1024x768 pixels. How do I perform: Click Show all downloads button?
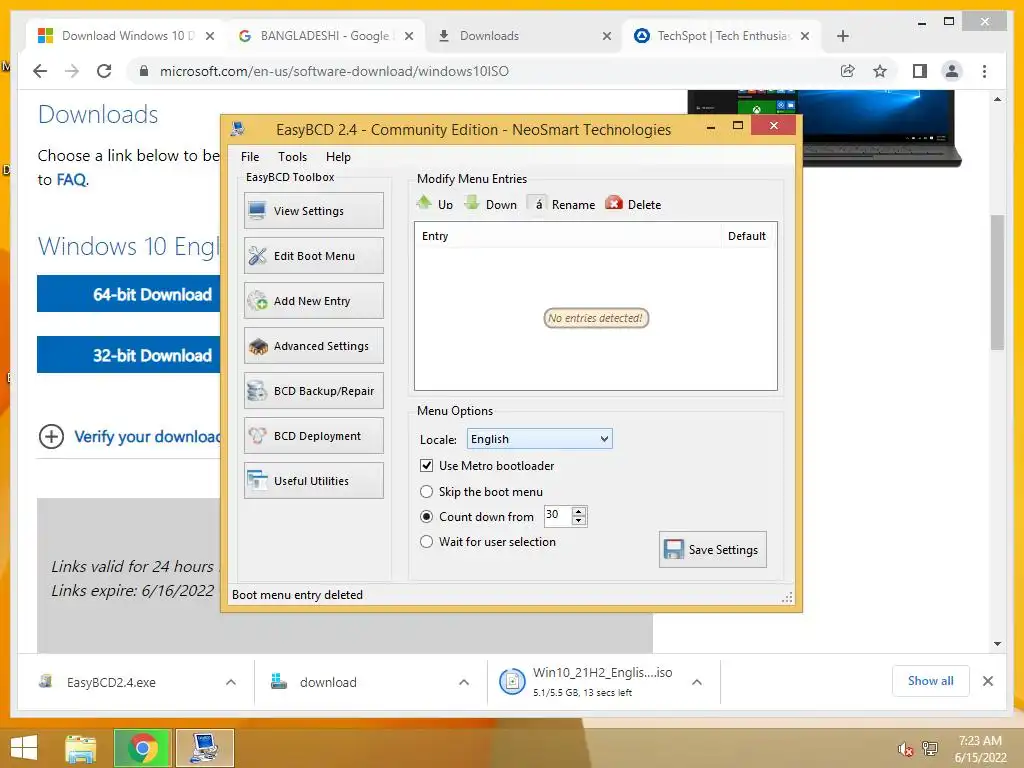click(x=930, y=681)
